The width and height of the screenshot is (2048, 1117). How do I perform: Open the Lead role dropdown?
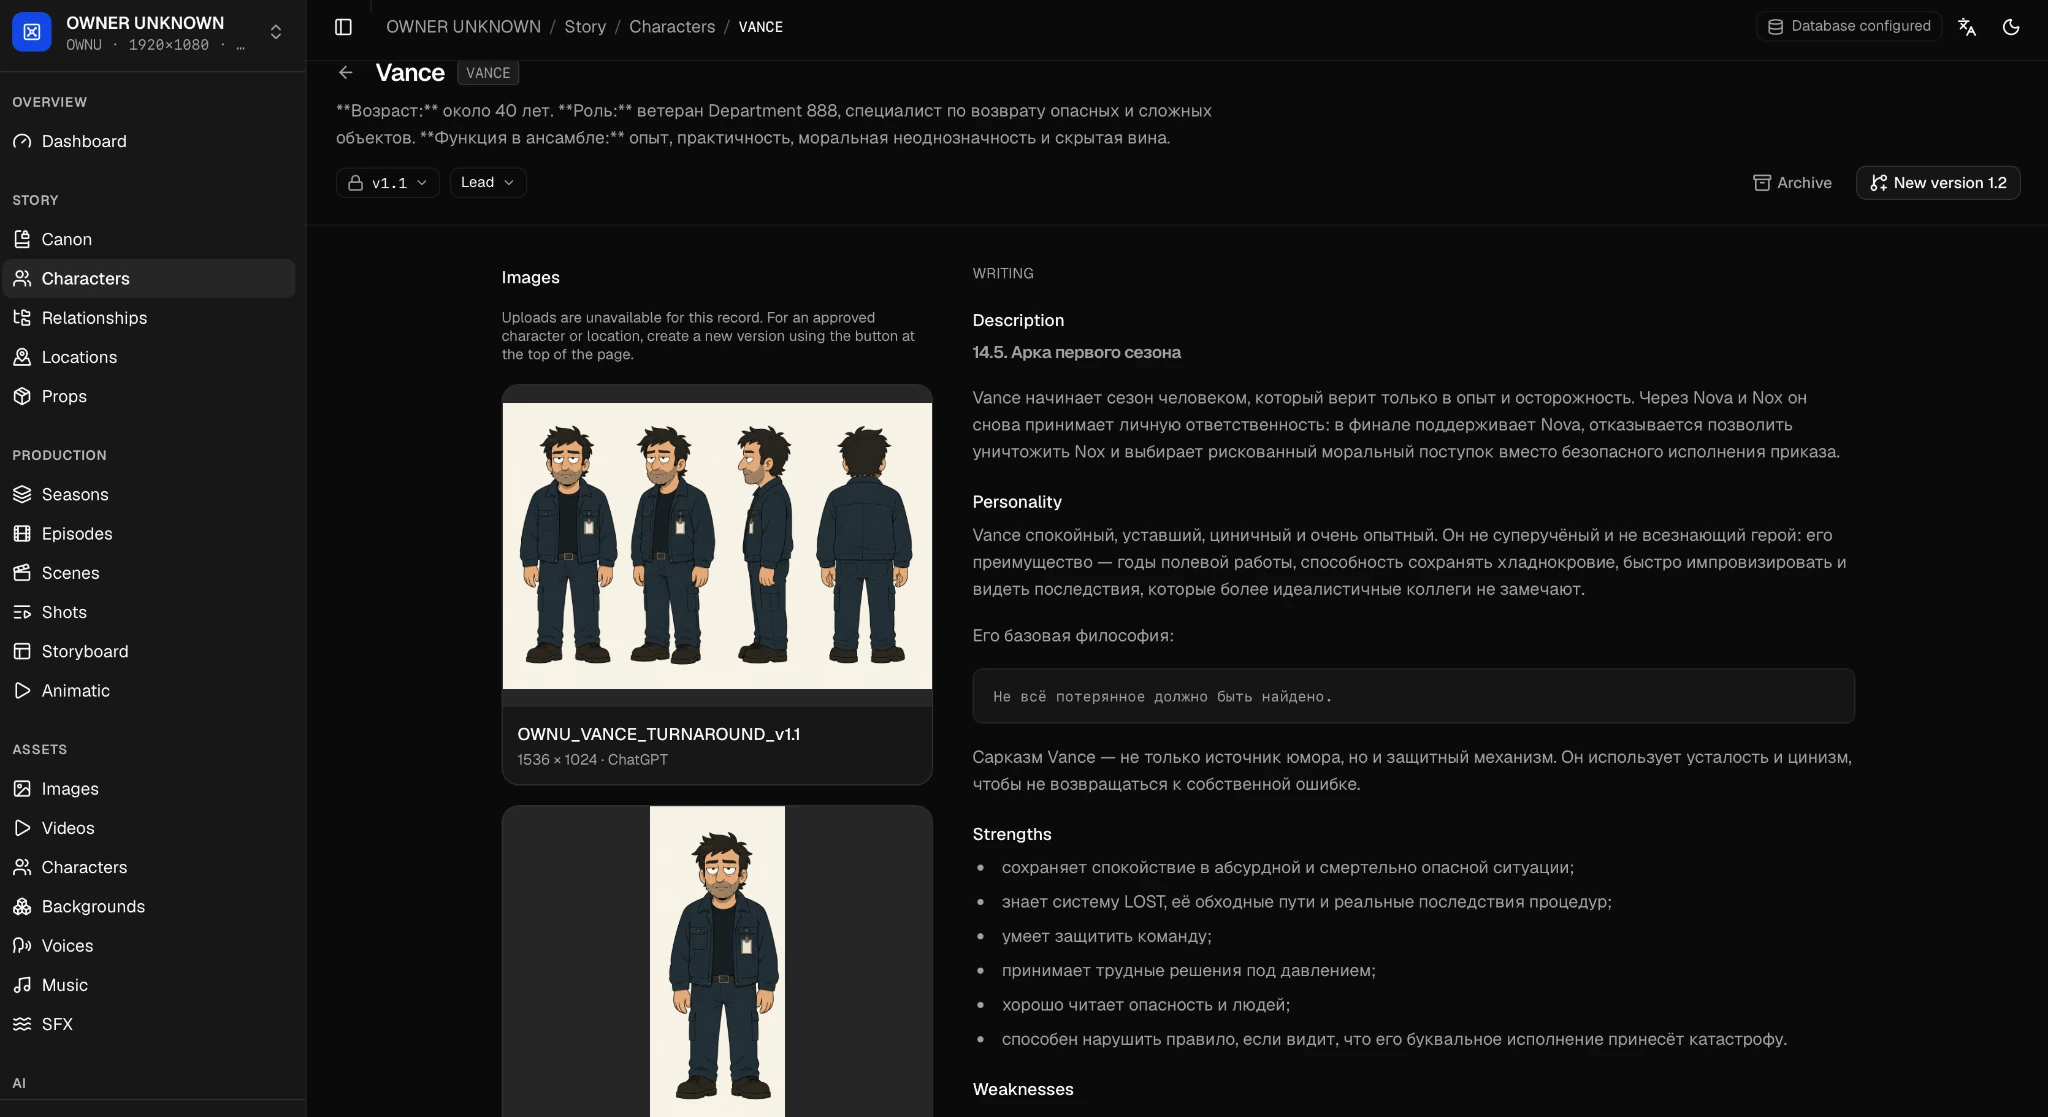tap(488, 182)
